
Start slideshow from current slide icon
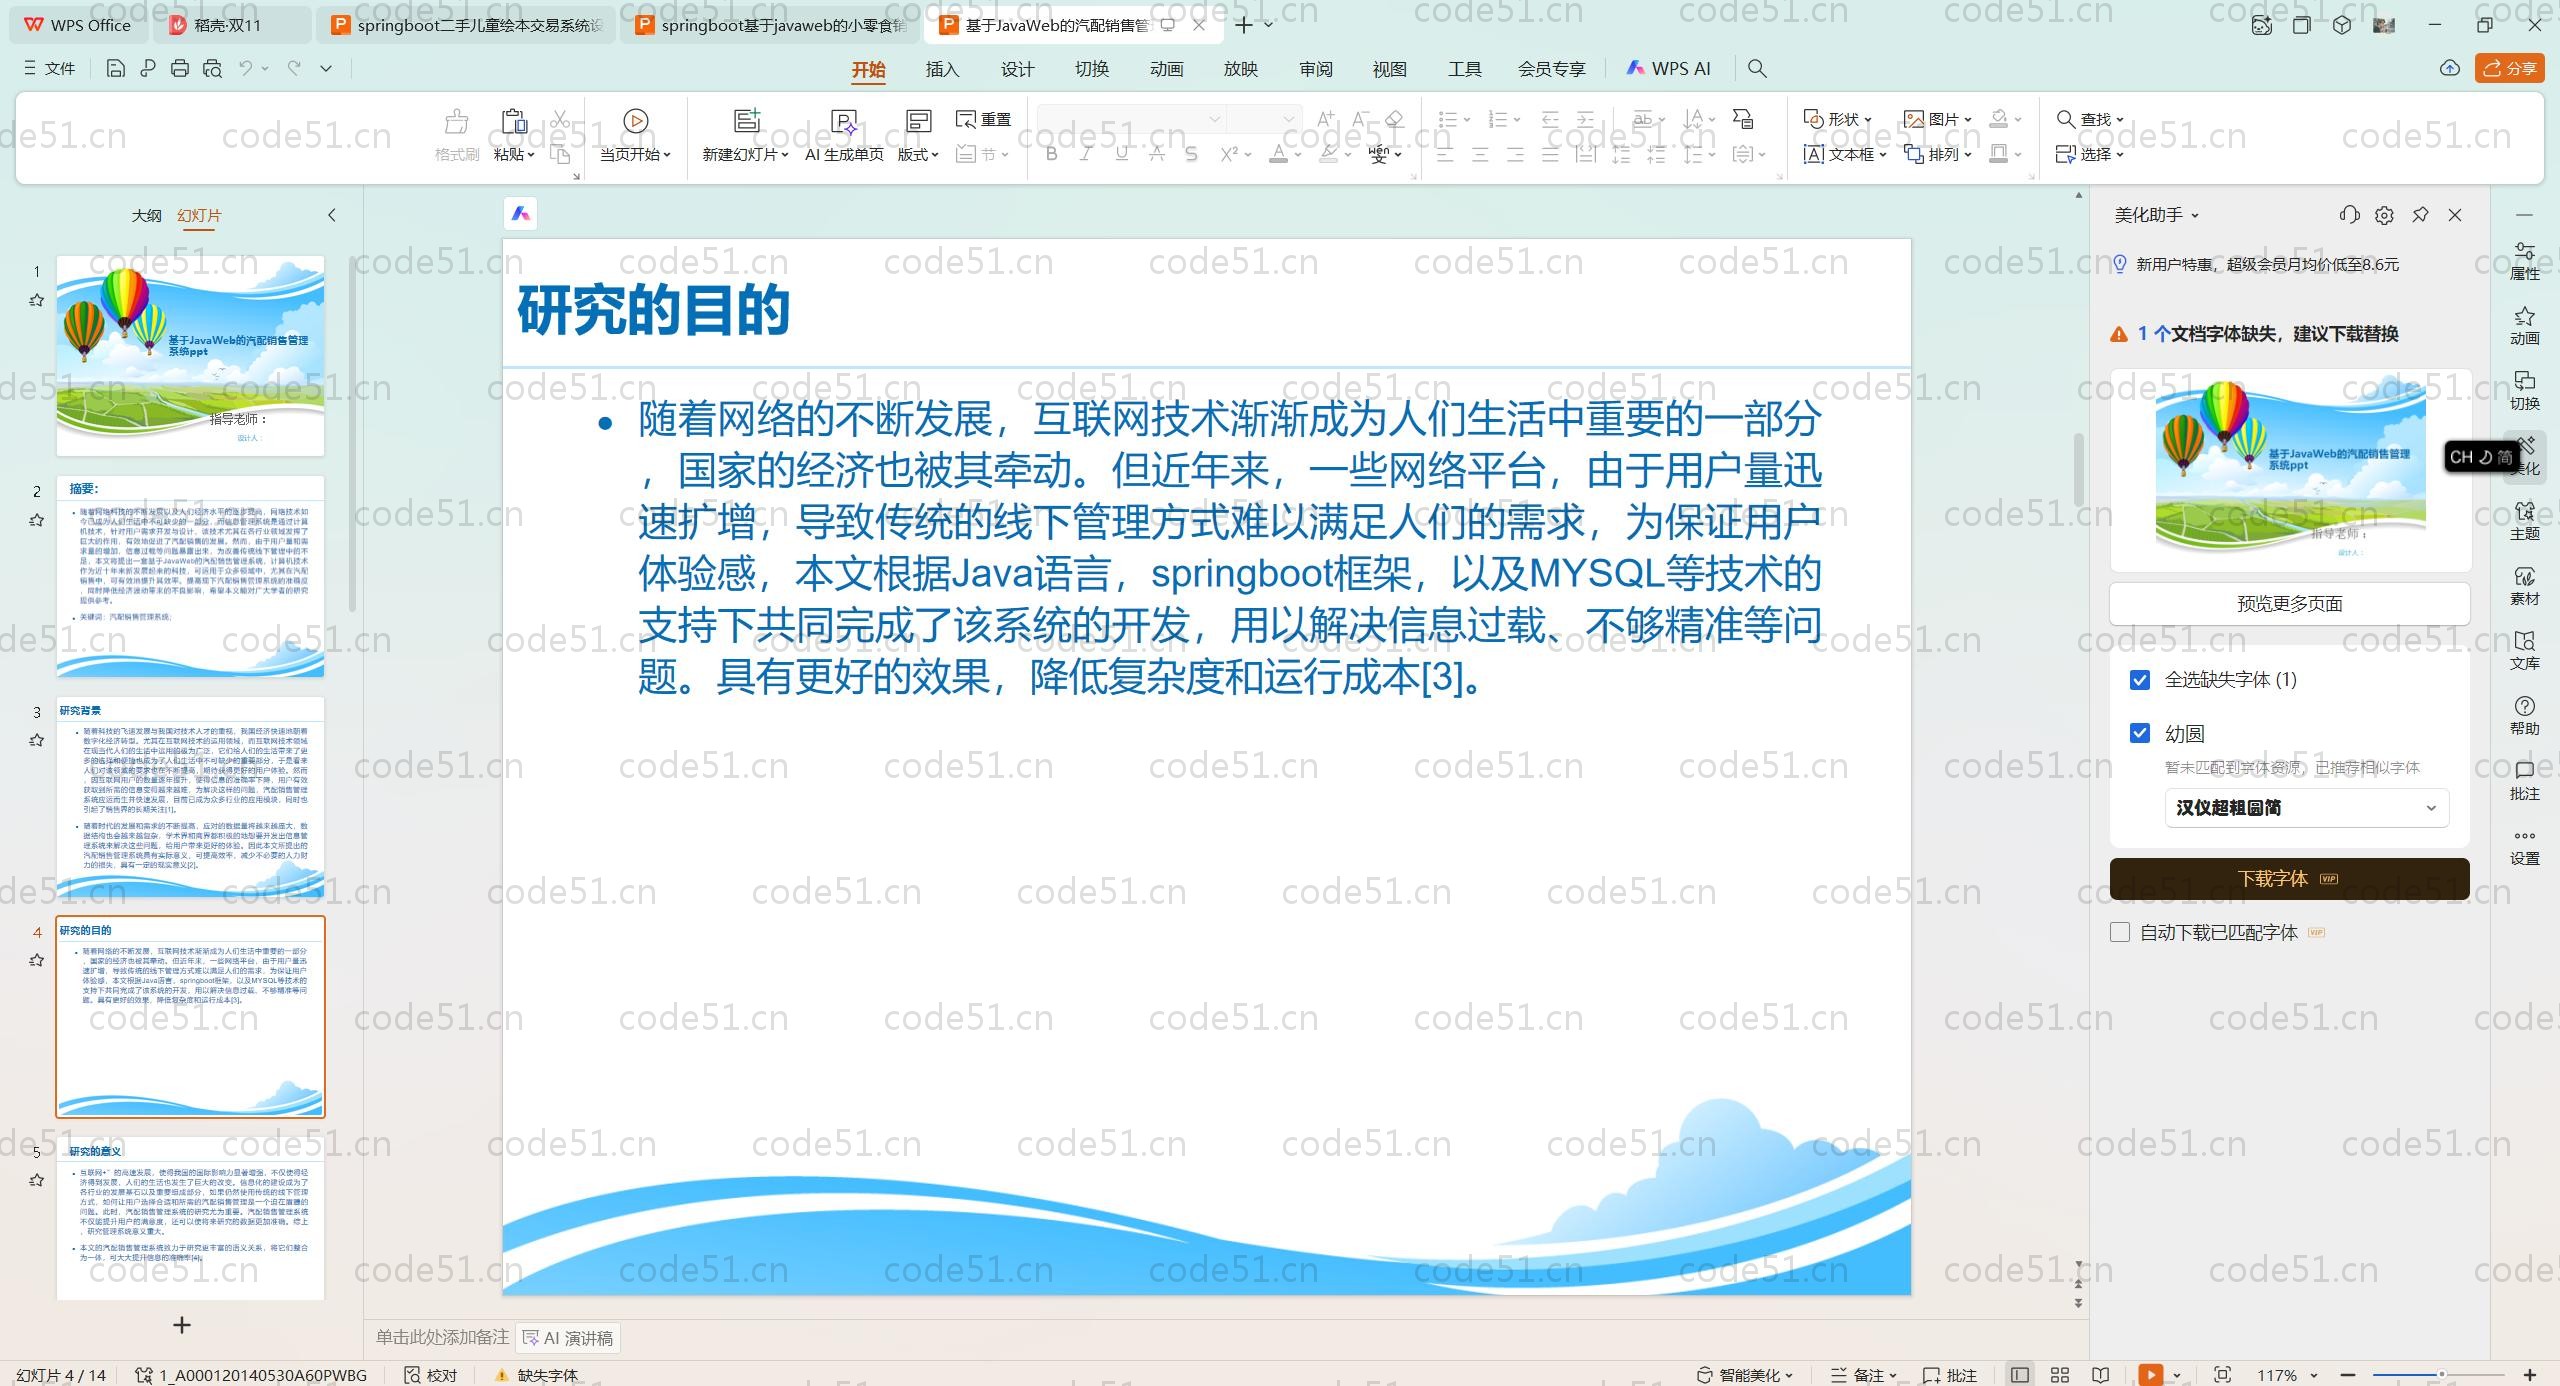(x=635, y=121)
